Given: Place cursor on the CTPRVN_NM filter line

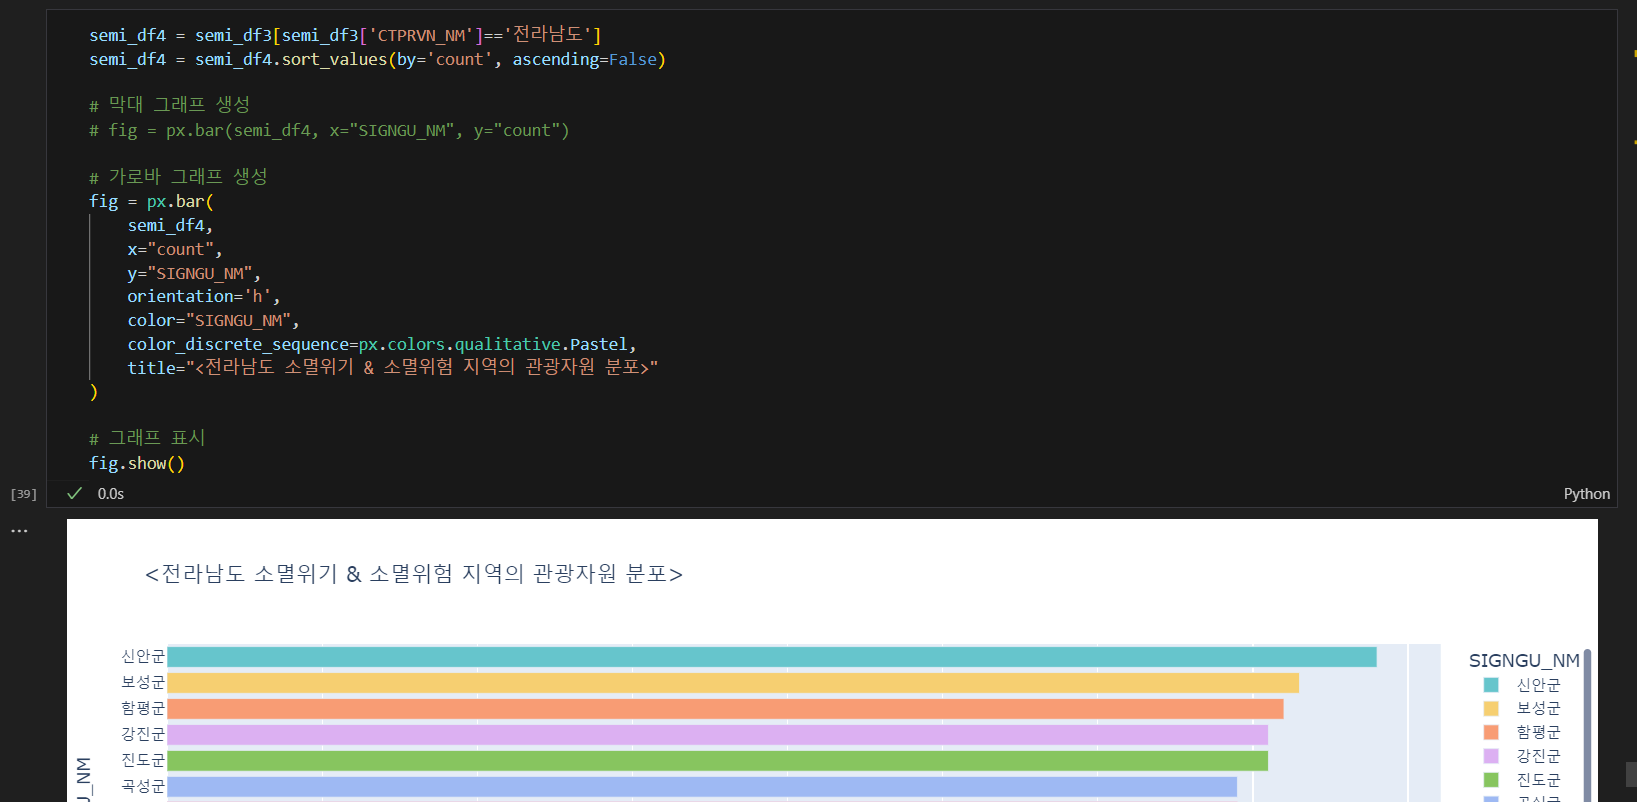Looking at the screenshot, I should coord(345,35).
